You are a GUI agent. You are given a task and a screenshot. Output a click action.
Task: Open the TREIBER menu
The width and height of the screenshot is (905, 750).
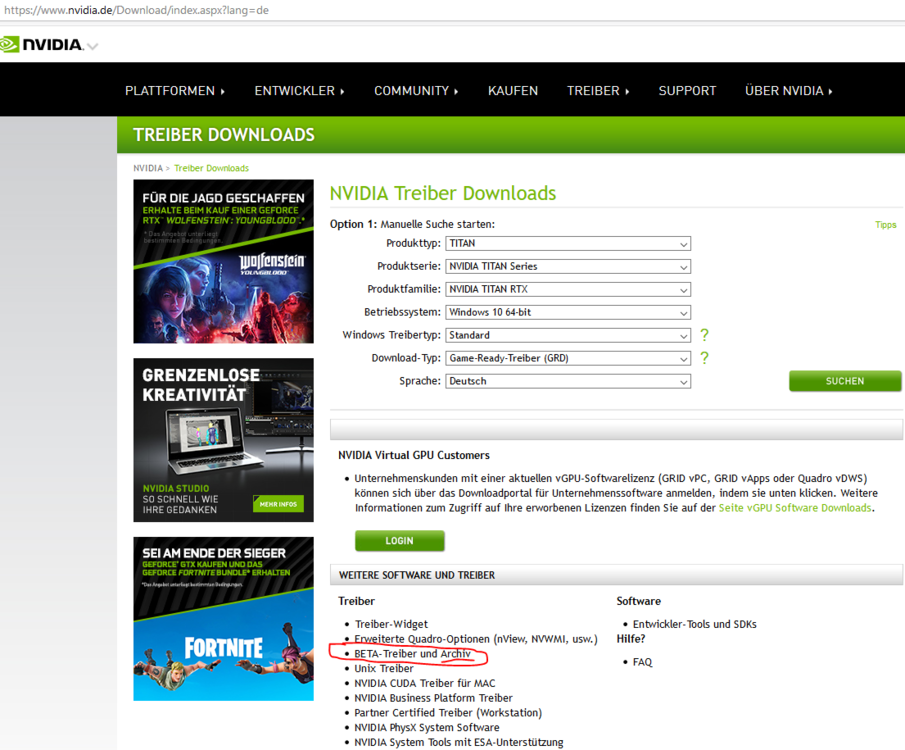tap(598, 91)
